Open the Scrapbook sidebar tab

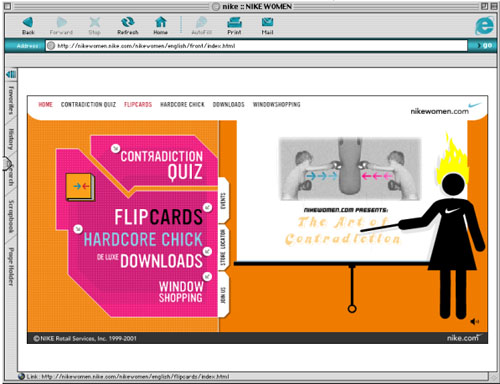click(11, 216)
